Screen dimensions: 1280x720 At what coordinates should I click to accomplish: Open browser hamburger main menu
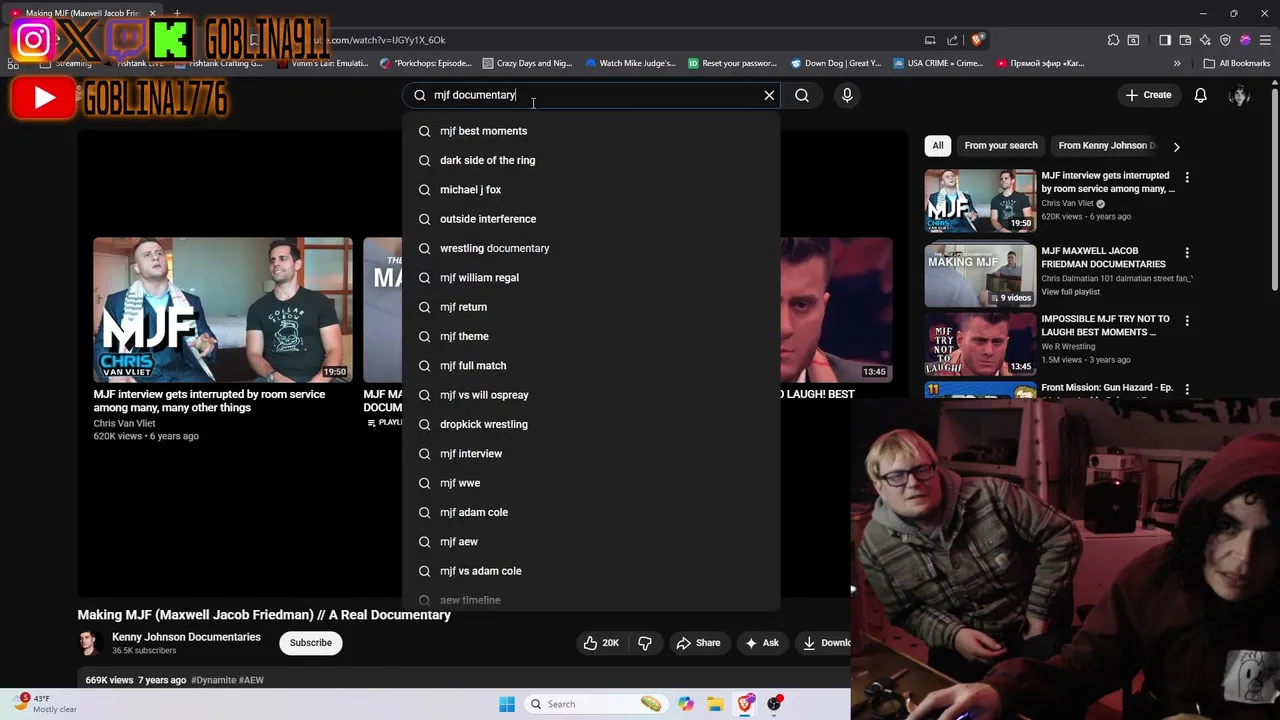(x=1265, y=40)
